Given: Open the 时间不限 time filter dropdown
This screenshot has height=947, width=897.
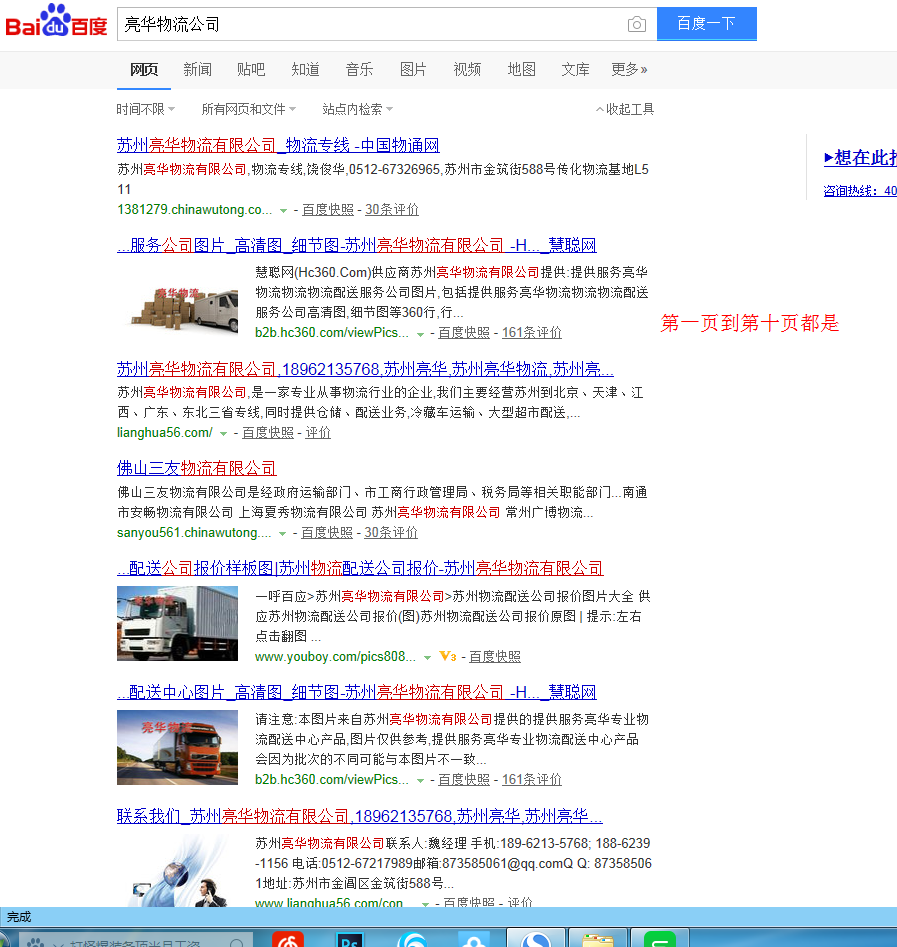Looking at the screenshot, I should coord(146,109).
